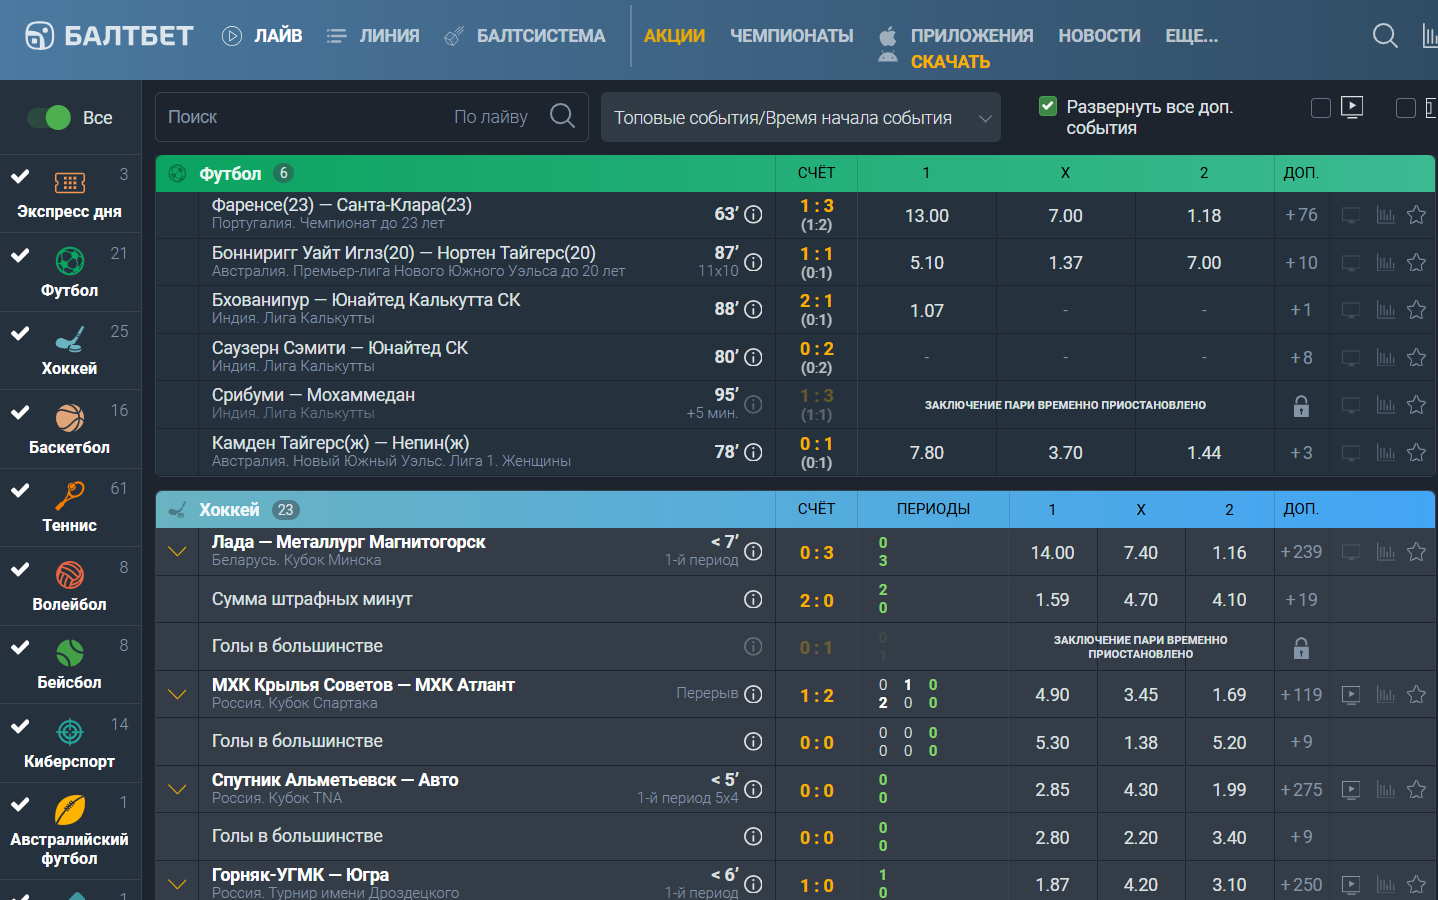Open the Футбол section header

click(x=230, y=174)
